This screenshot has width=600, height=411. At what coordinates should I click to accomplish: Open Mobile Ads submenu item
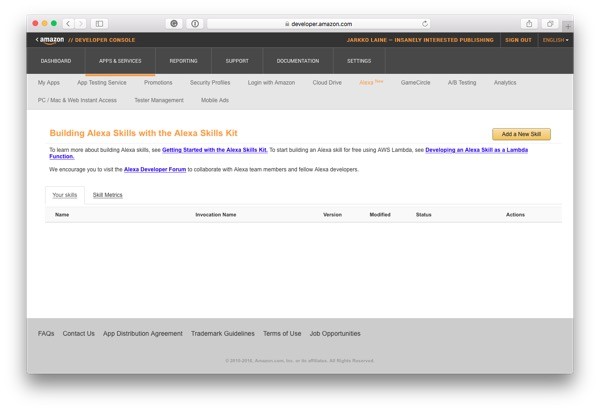click(215, 100)
